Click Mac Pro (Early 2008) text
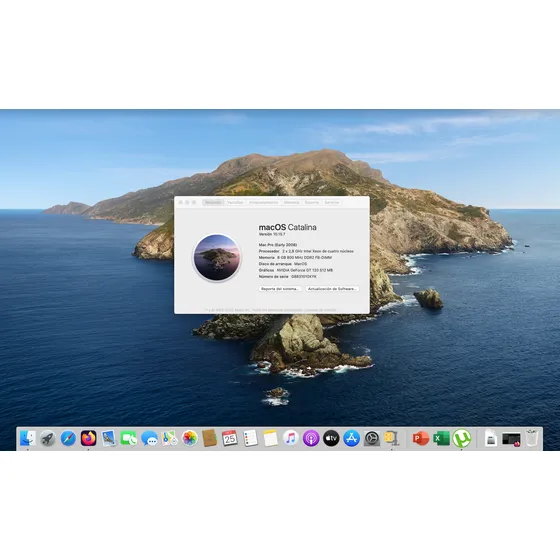The image size is (560, 560). pyautogui.click(x=278, y=245)
